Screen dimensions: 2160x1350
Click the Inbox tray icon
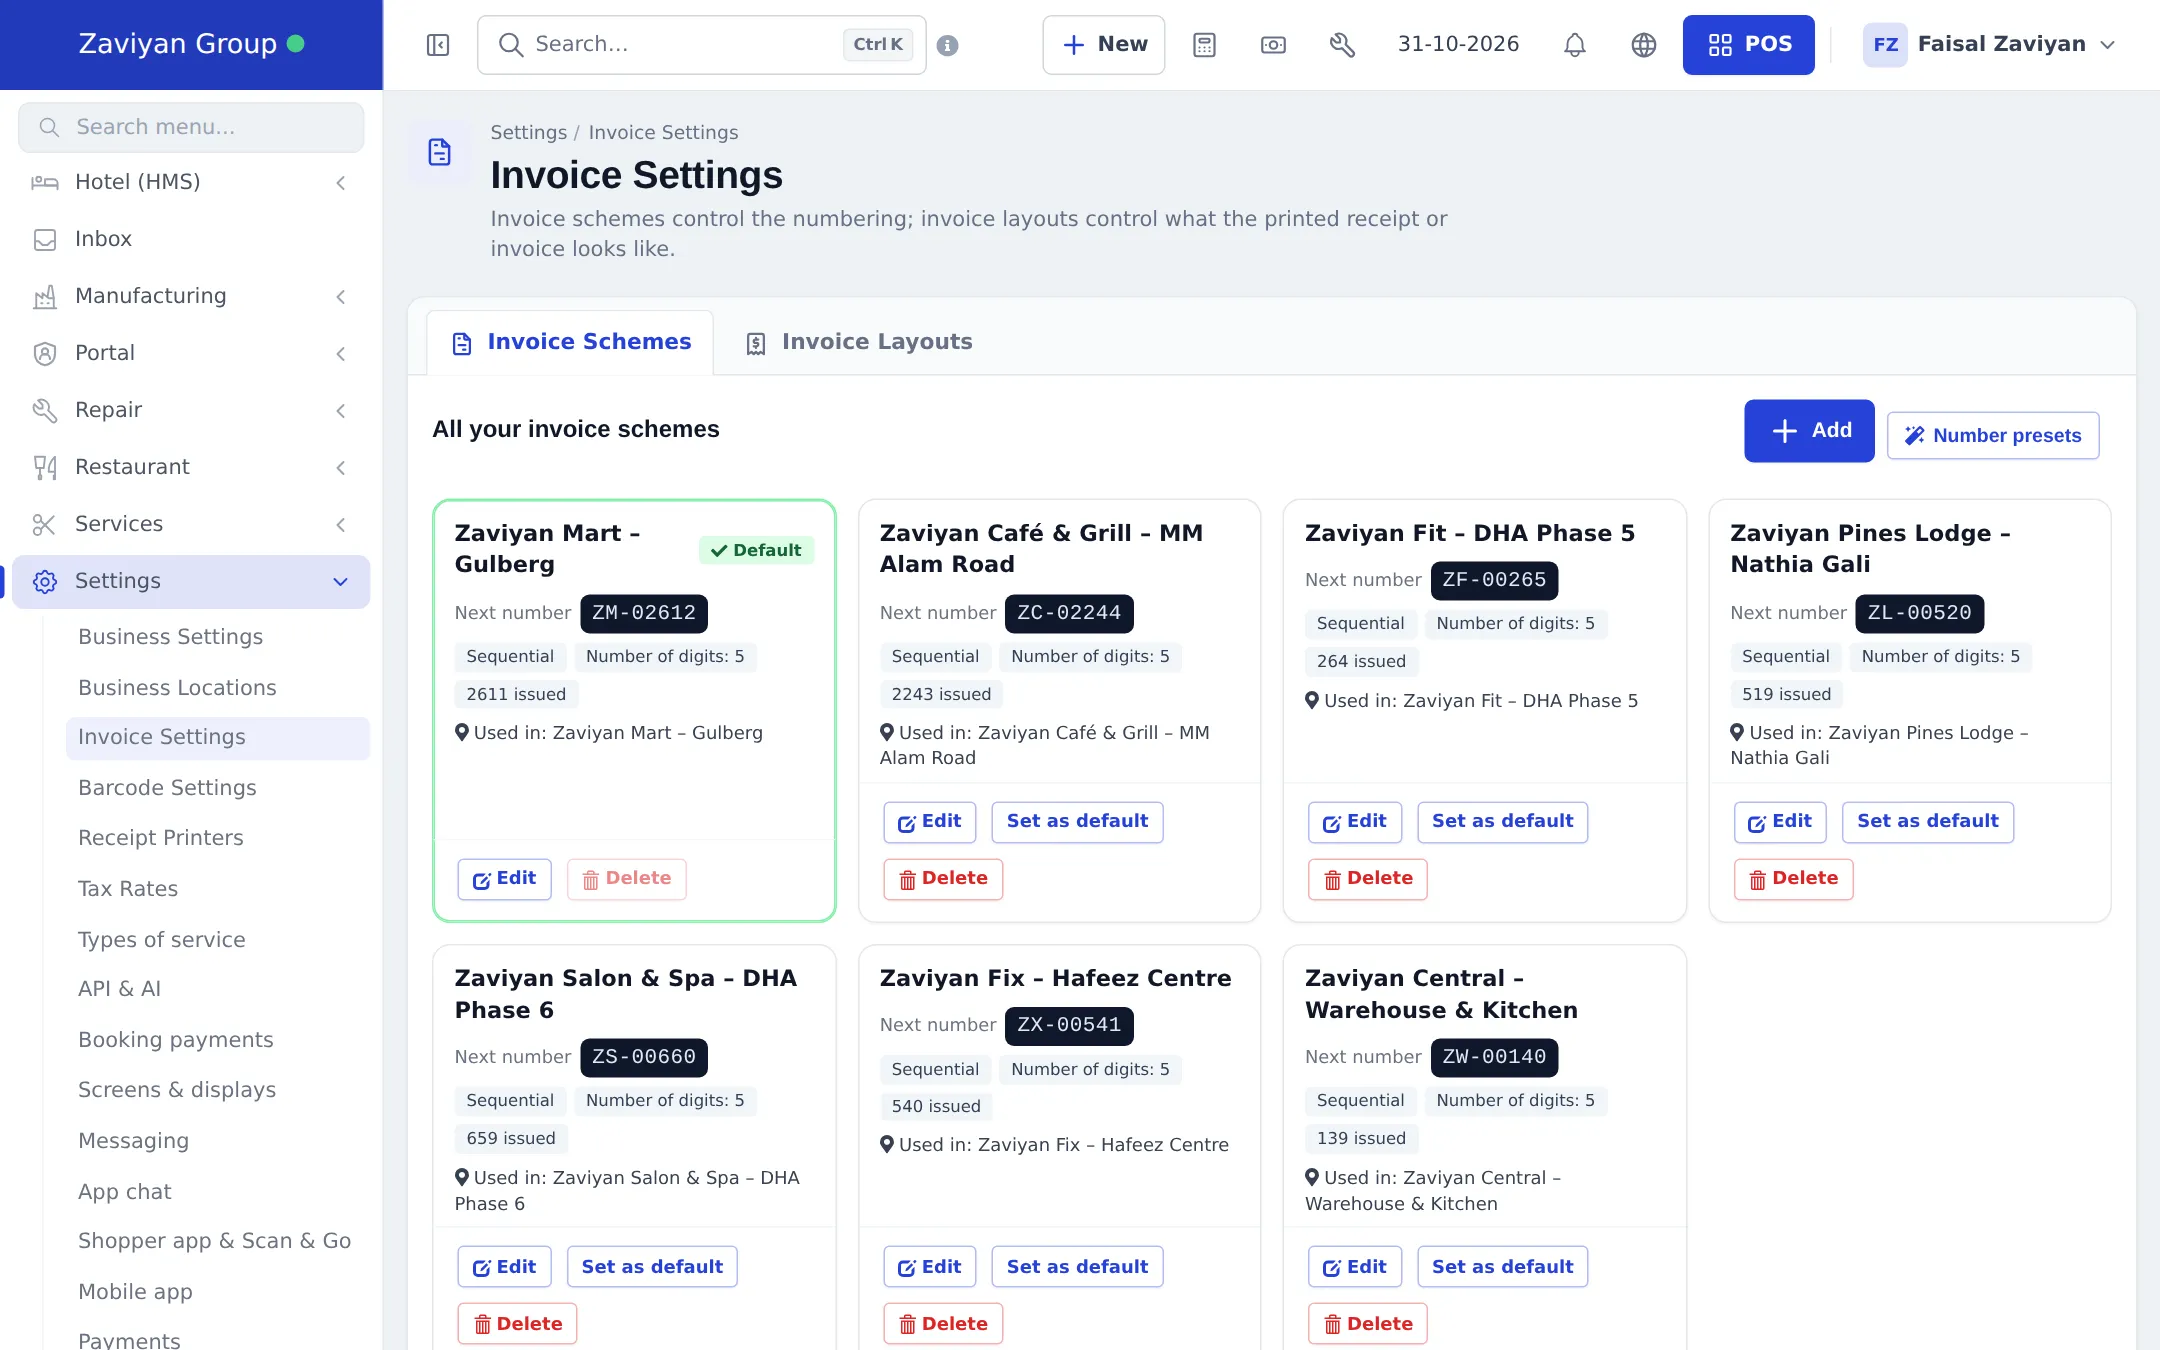45,239
